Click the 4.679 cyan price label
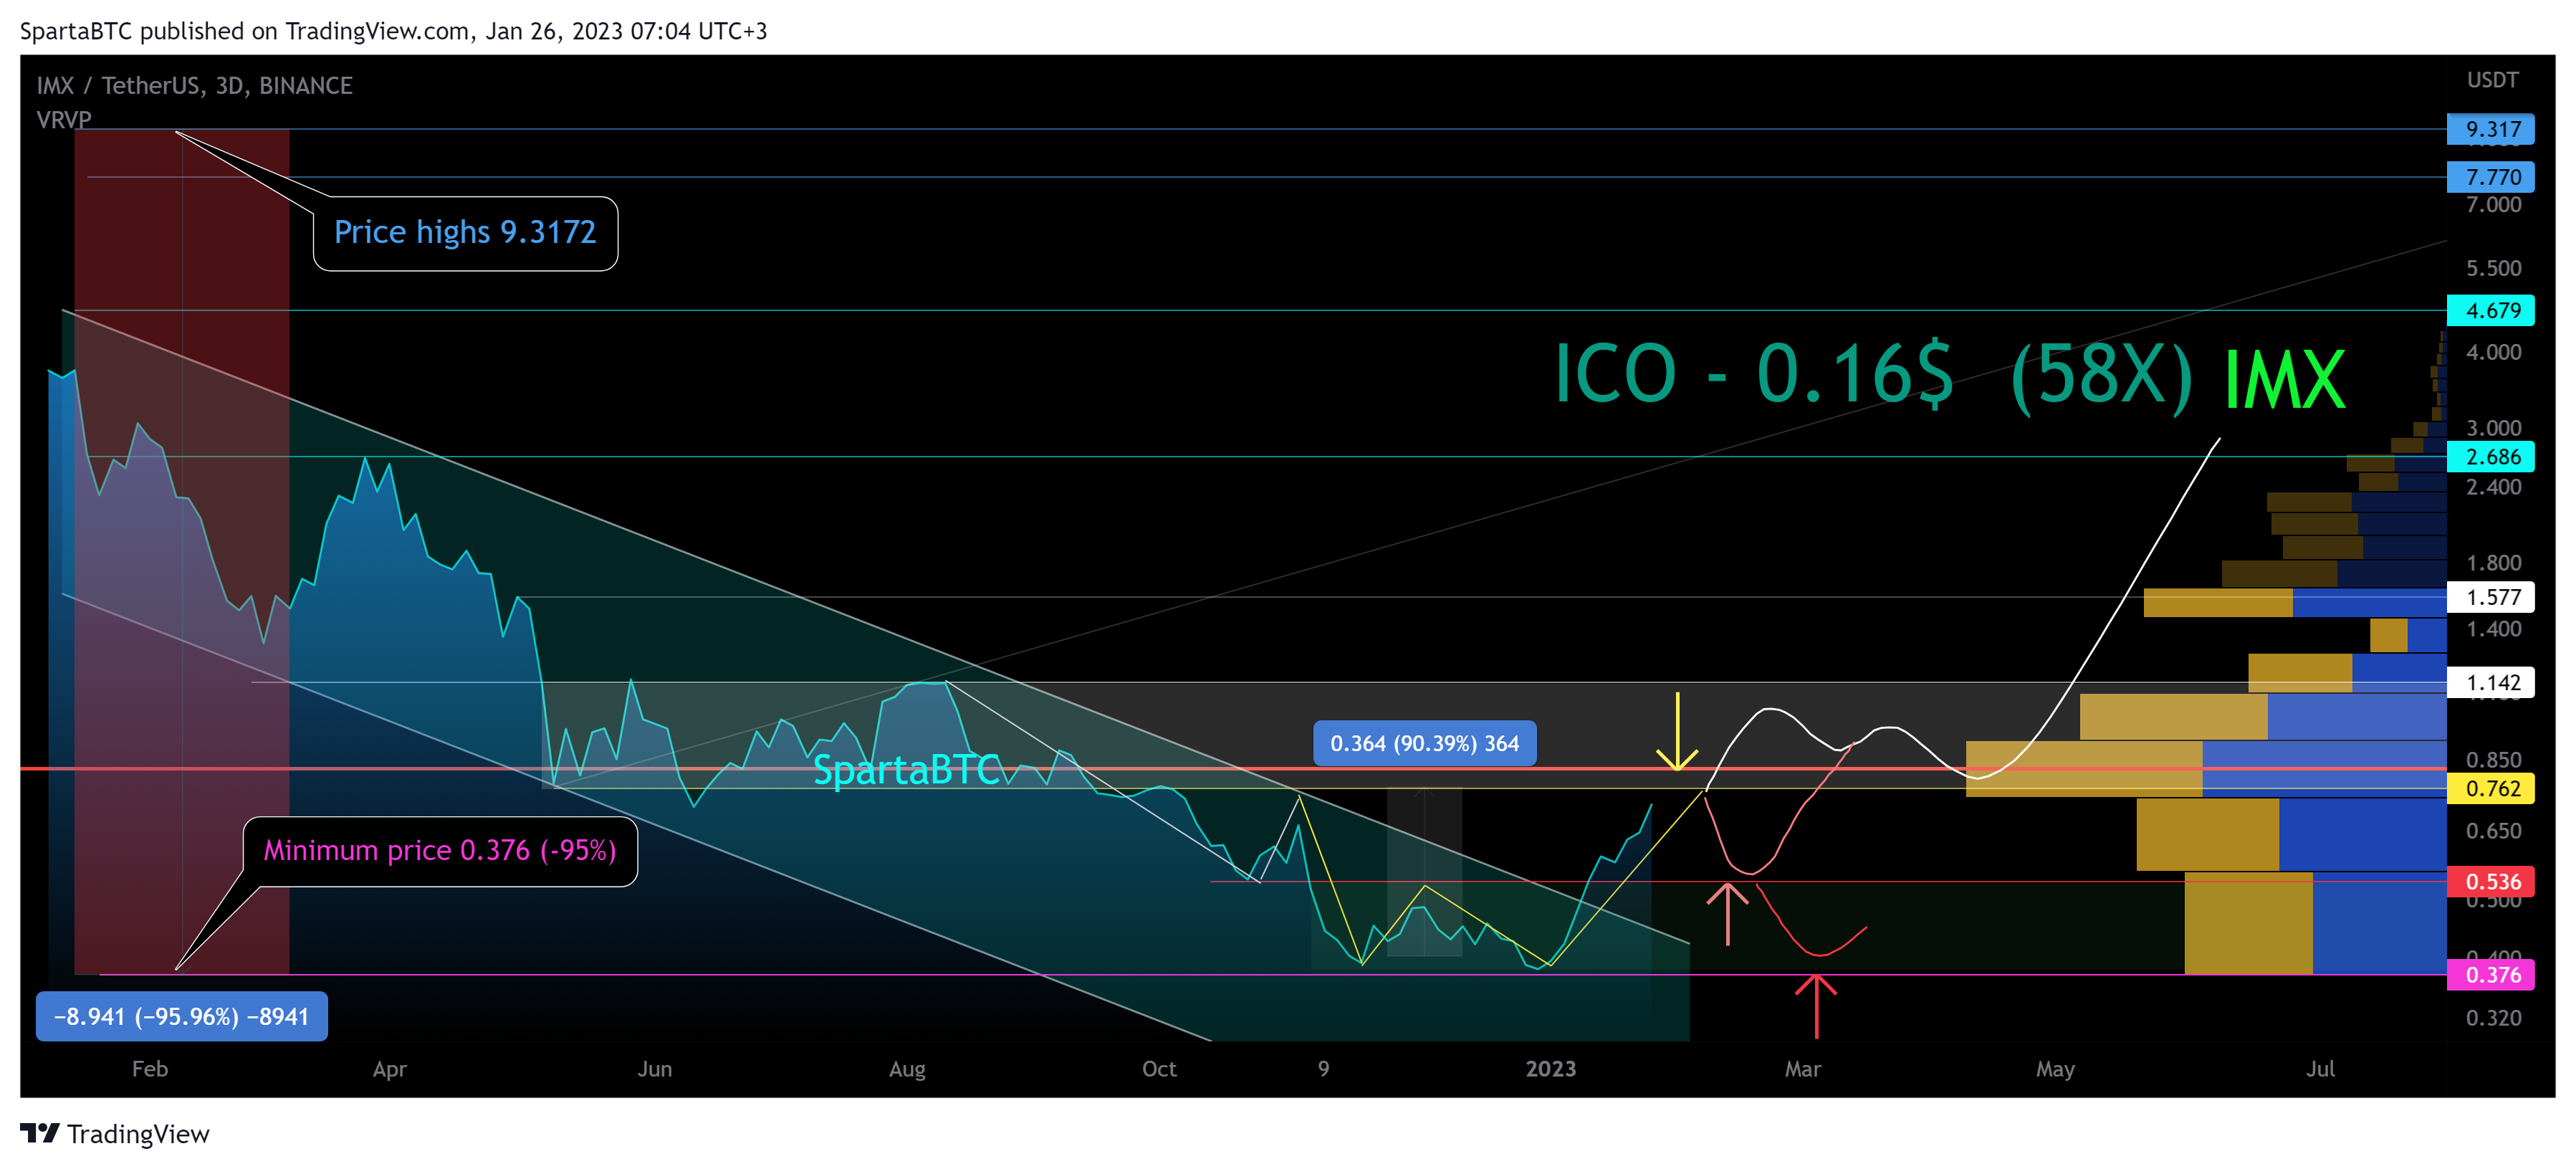Image resolution: width=2576 pixels, height=1169 pixels. point(2491,310)
